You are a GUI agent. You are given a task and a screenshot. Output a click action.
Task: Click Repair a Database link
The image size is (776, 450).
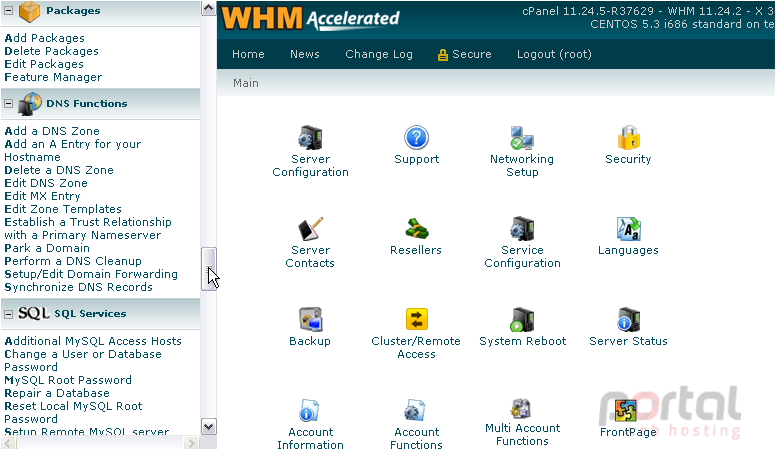pyautogui.click(x=57, y=393)
